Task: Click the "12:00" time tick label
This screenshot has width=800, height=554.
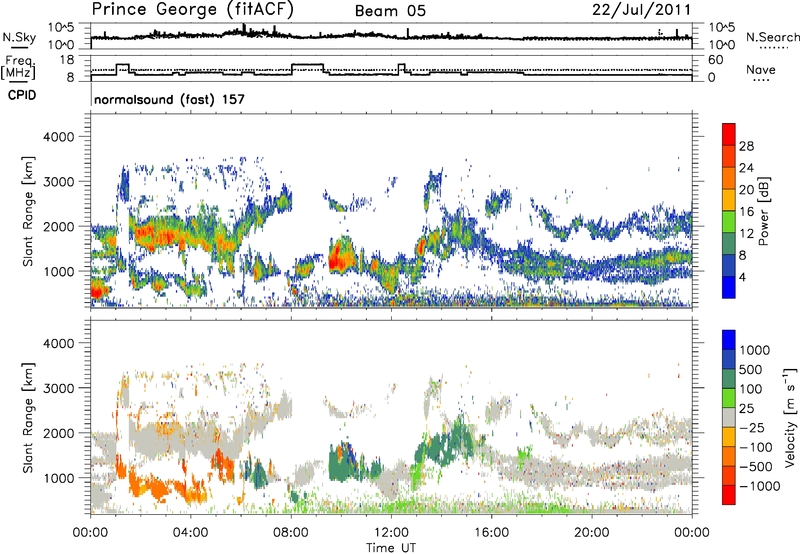Action: click(391, 533)
